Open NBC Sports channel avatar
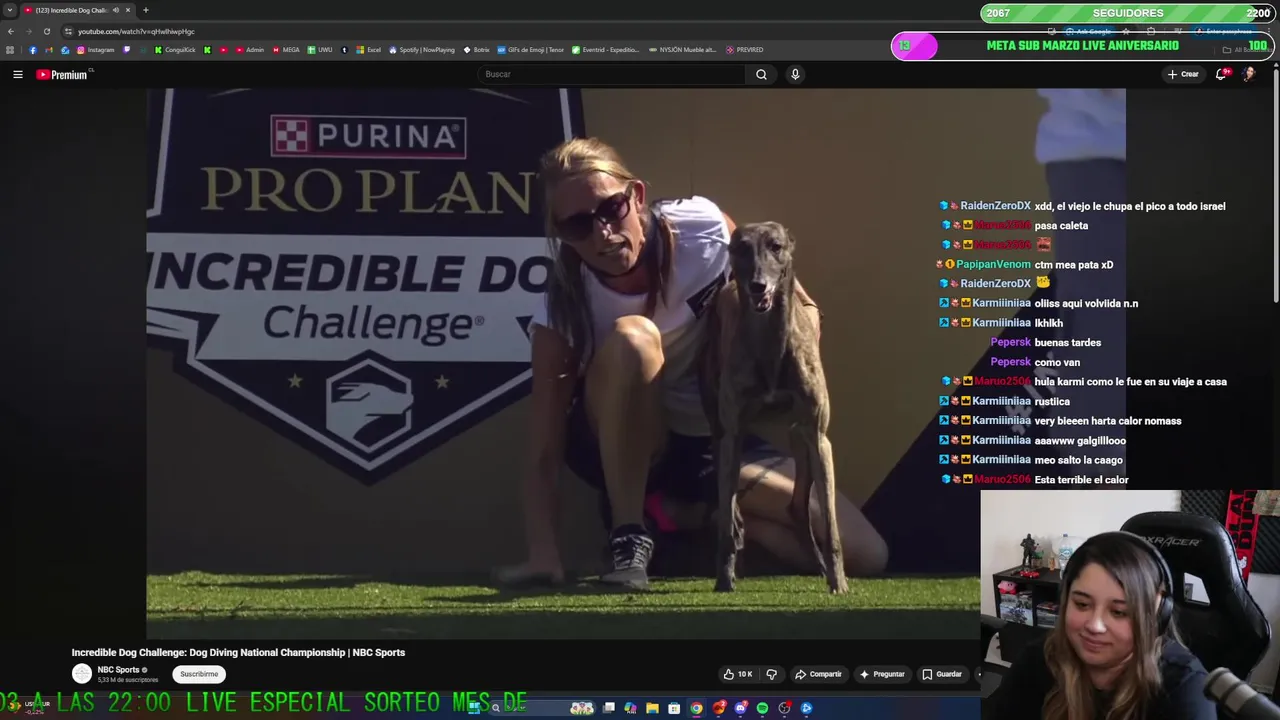The width and height of the screenshot is (1280, 720). pos(82,674)
